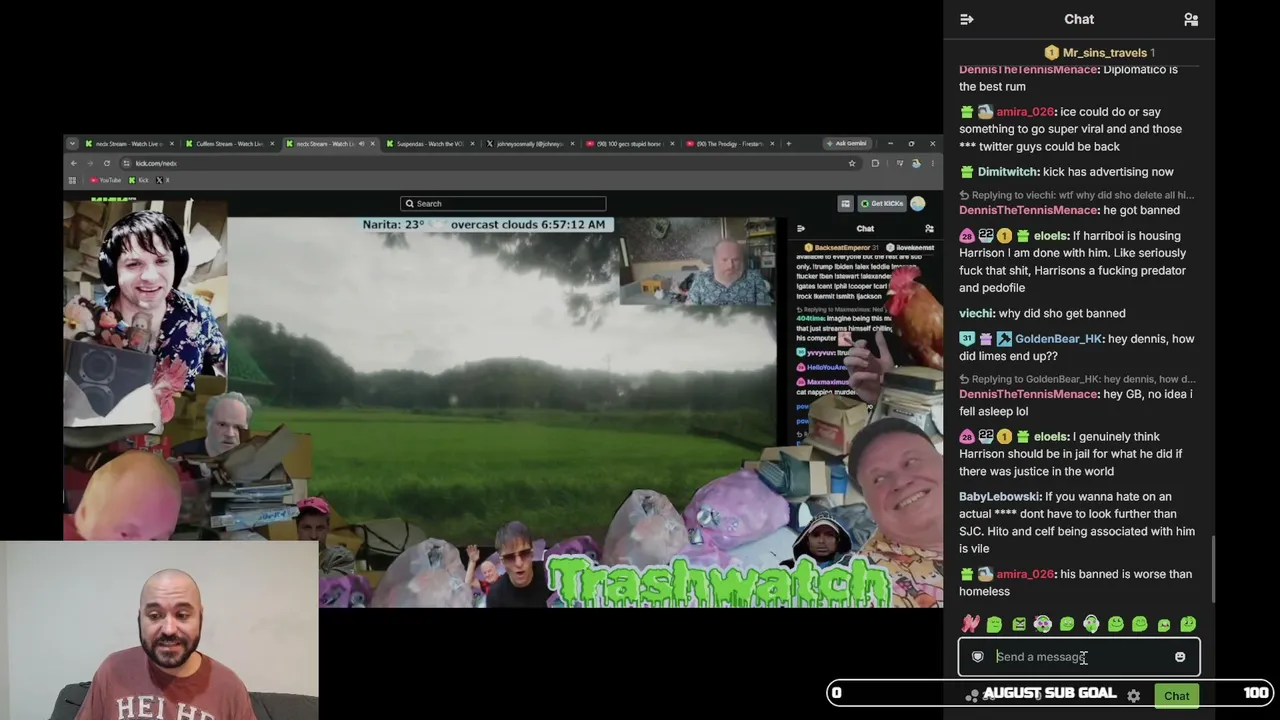Open Dimitwitch username in chat
The width and height of the screenshot is (1280, 720).
tap(1008, 172)
